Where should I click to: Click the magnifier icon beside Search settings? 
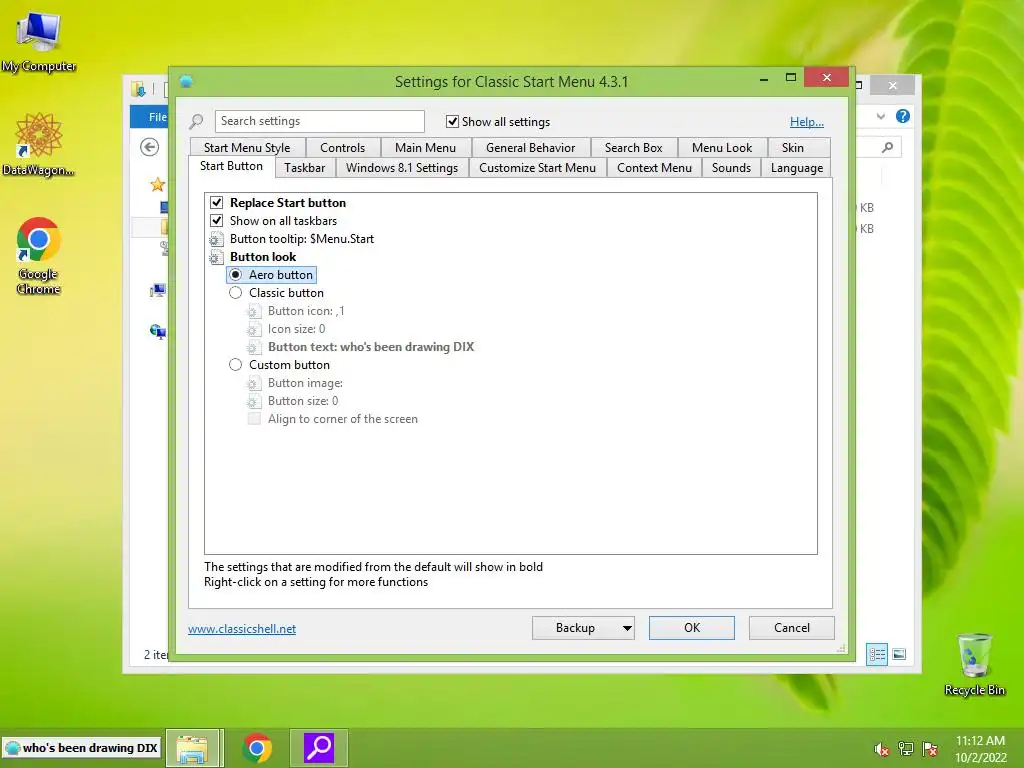(196, 121)
